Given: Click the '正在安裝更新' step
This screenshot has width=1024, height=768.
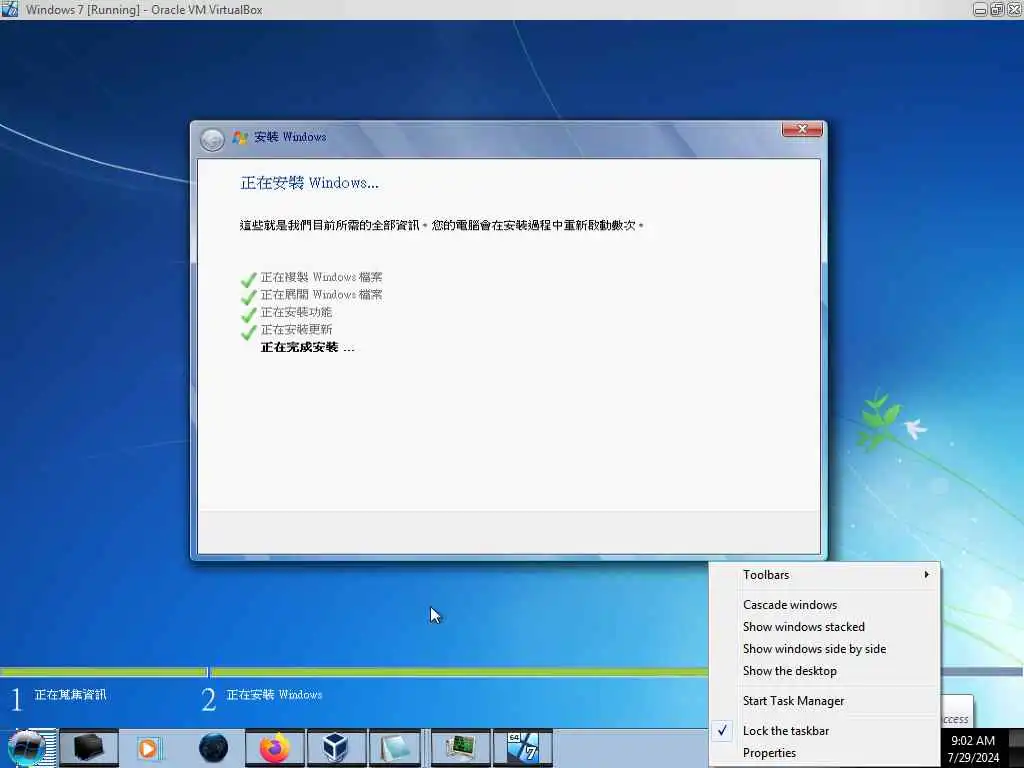Looking at the screenshot, I should tap(296, 330).
